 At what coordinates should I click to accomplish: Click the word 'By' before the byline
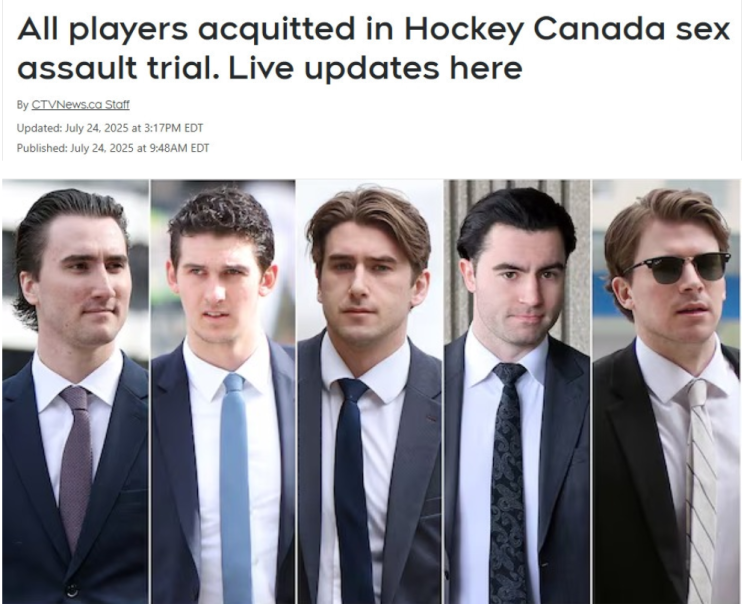(22, 105)
